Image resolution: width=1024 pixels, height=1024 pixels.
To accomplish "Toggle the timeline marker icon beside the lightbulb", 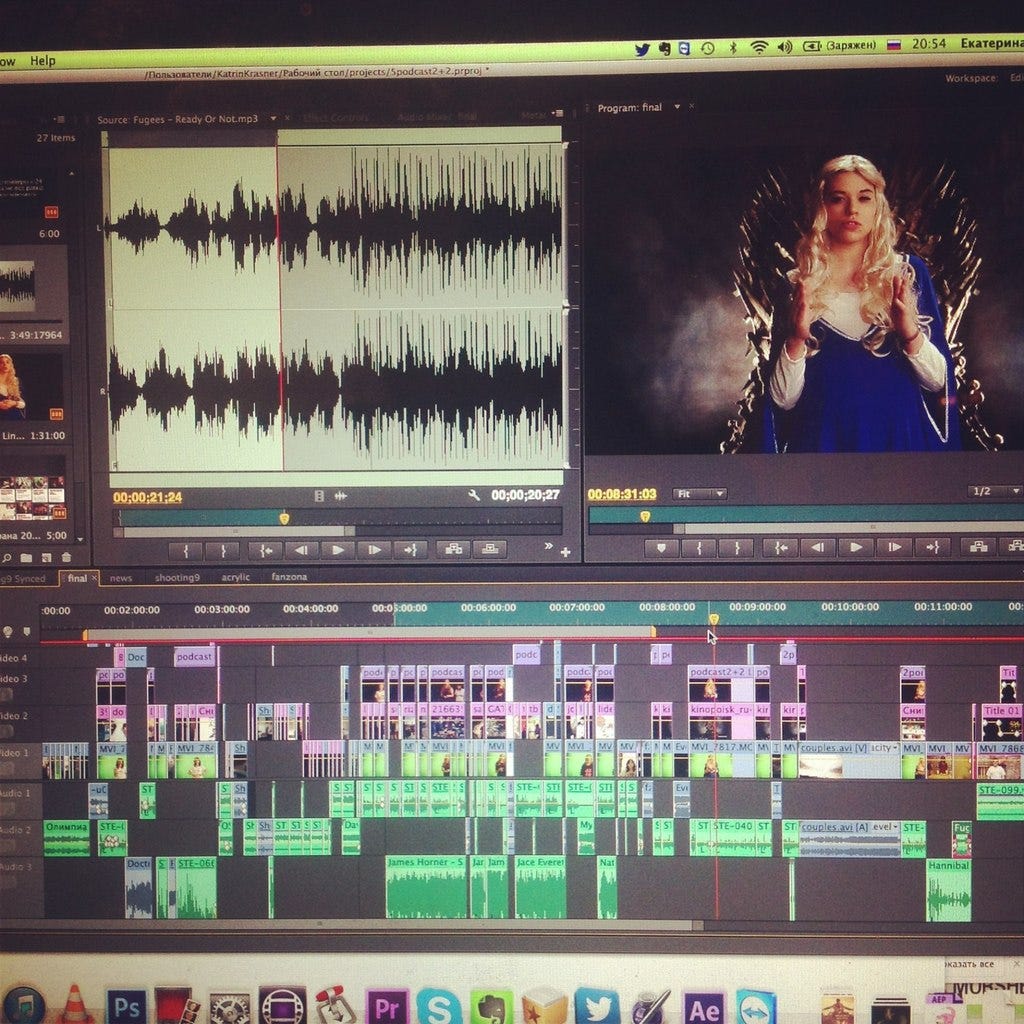I will coord(27,632).
